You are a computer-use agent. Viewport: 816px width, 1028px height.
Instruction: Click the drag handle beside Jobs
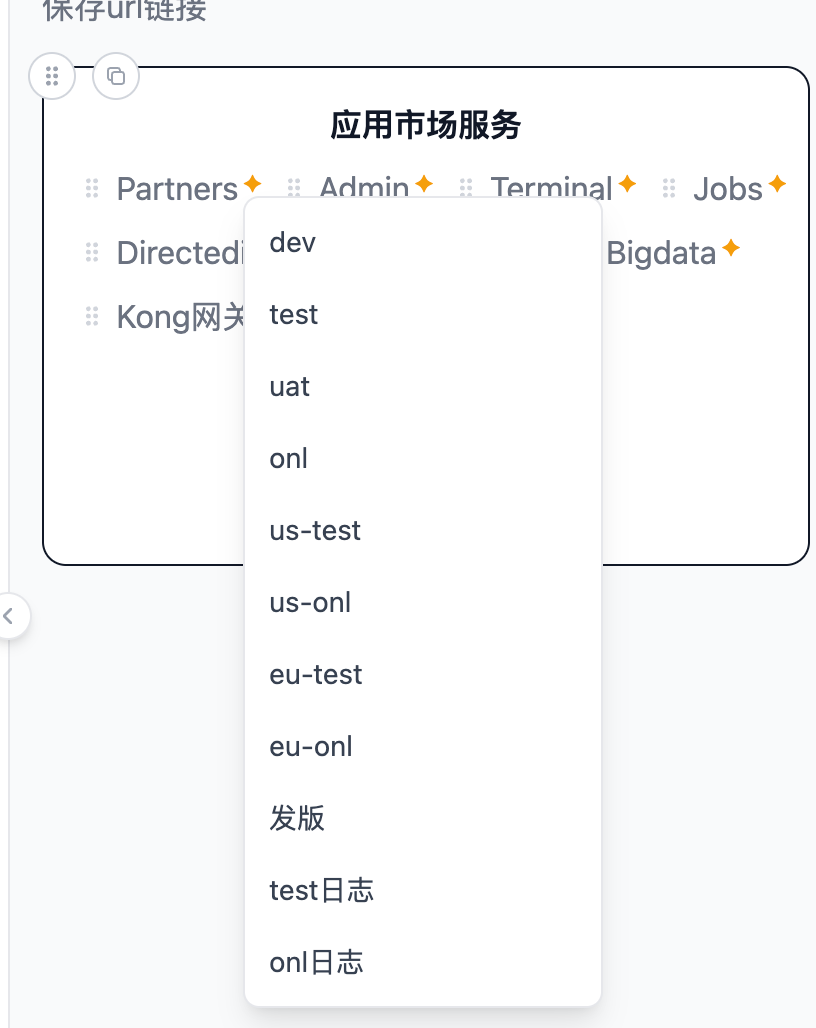pyautogui.click(x=669, y=188)
